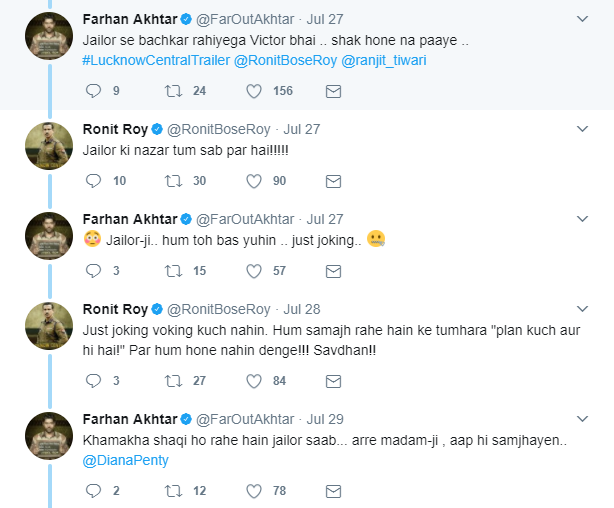Viewport: 614px width, 508px height.
Task: Direct message the Just joking voking tweet
Action: point(333,380)
